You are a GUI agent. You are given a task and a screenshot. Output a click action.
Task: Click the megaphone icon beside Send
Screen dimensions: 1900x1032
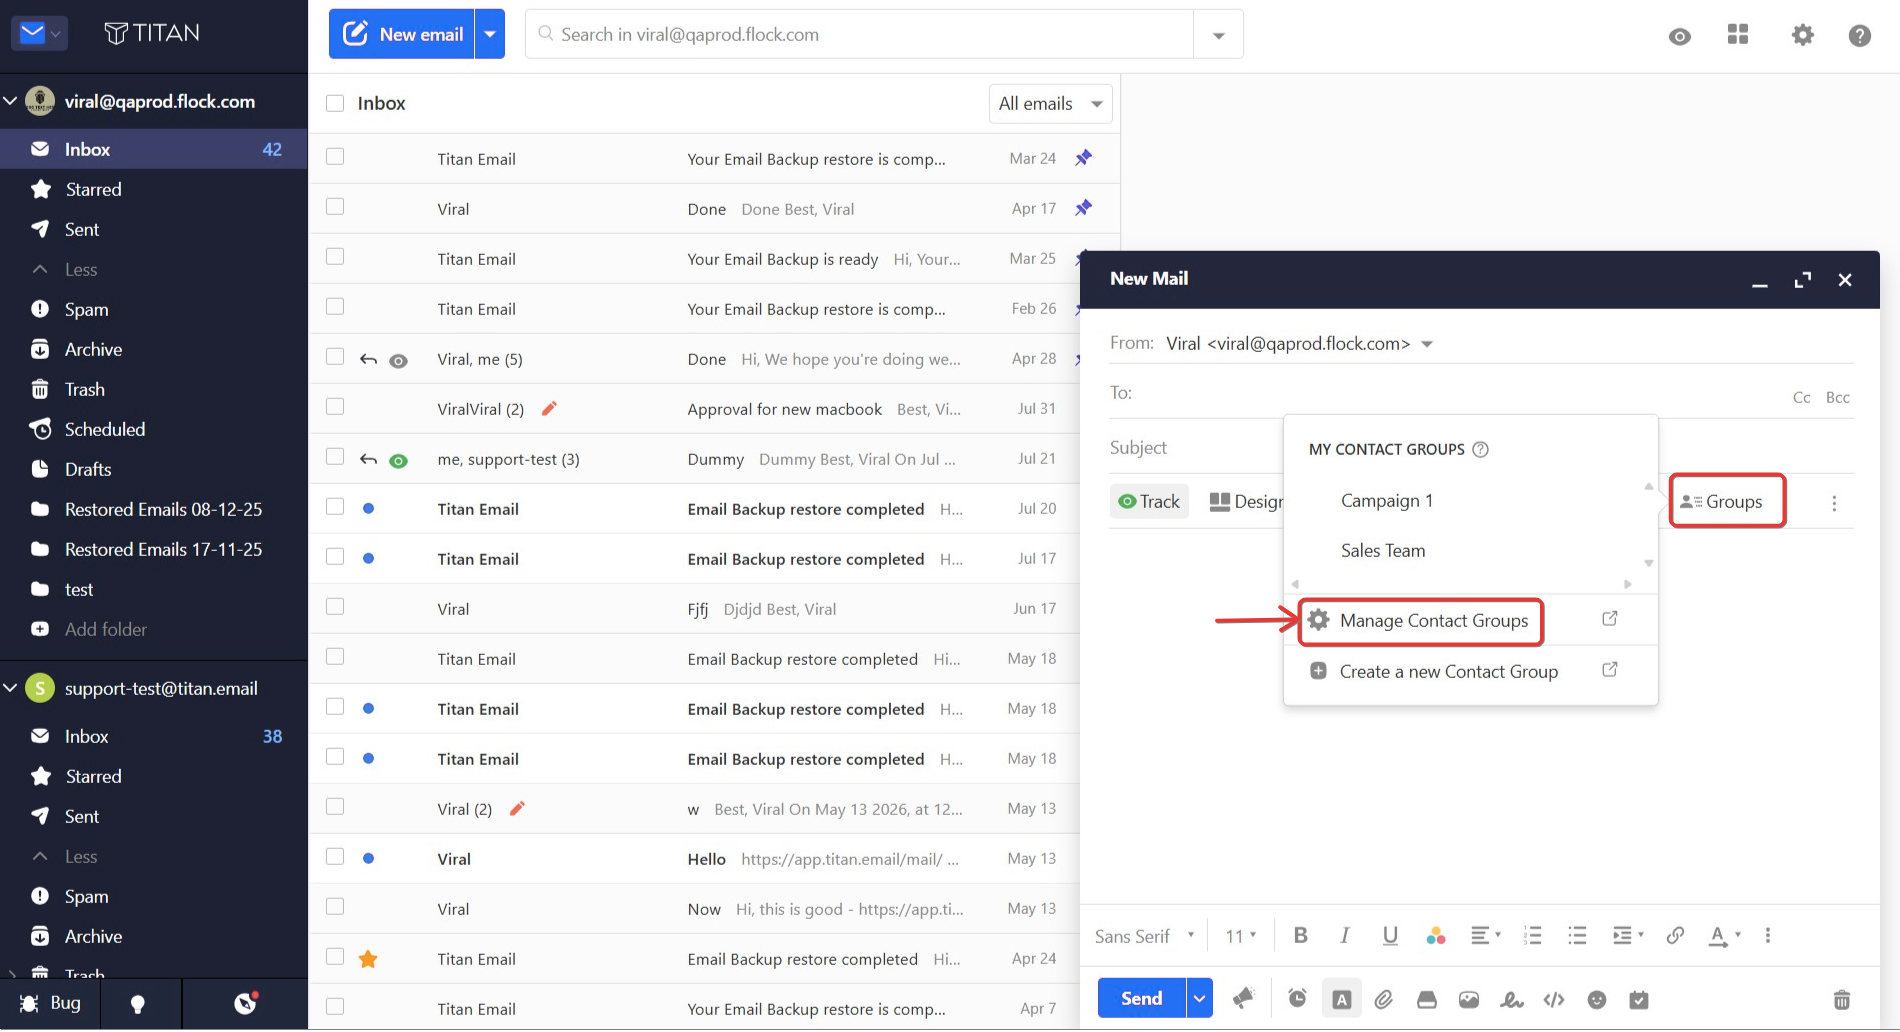pos(1243,998)
